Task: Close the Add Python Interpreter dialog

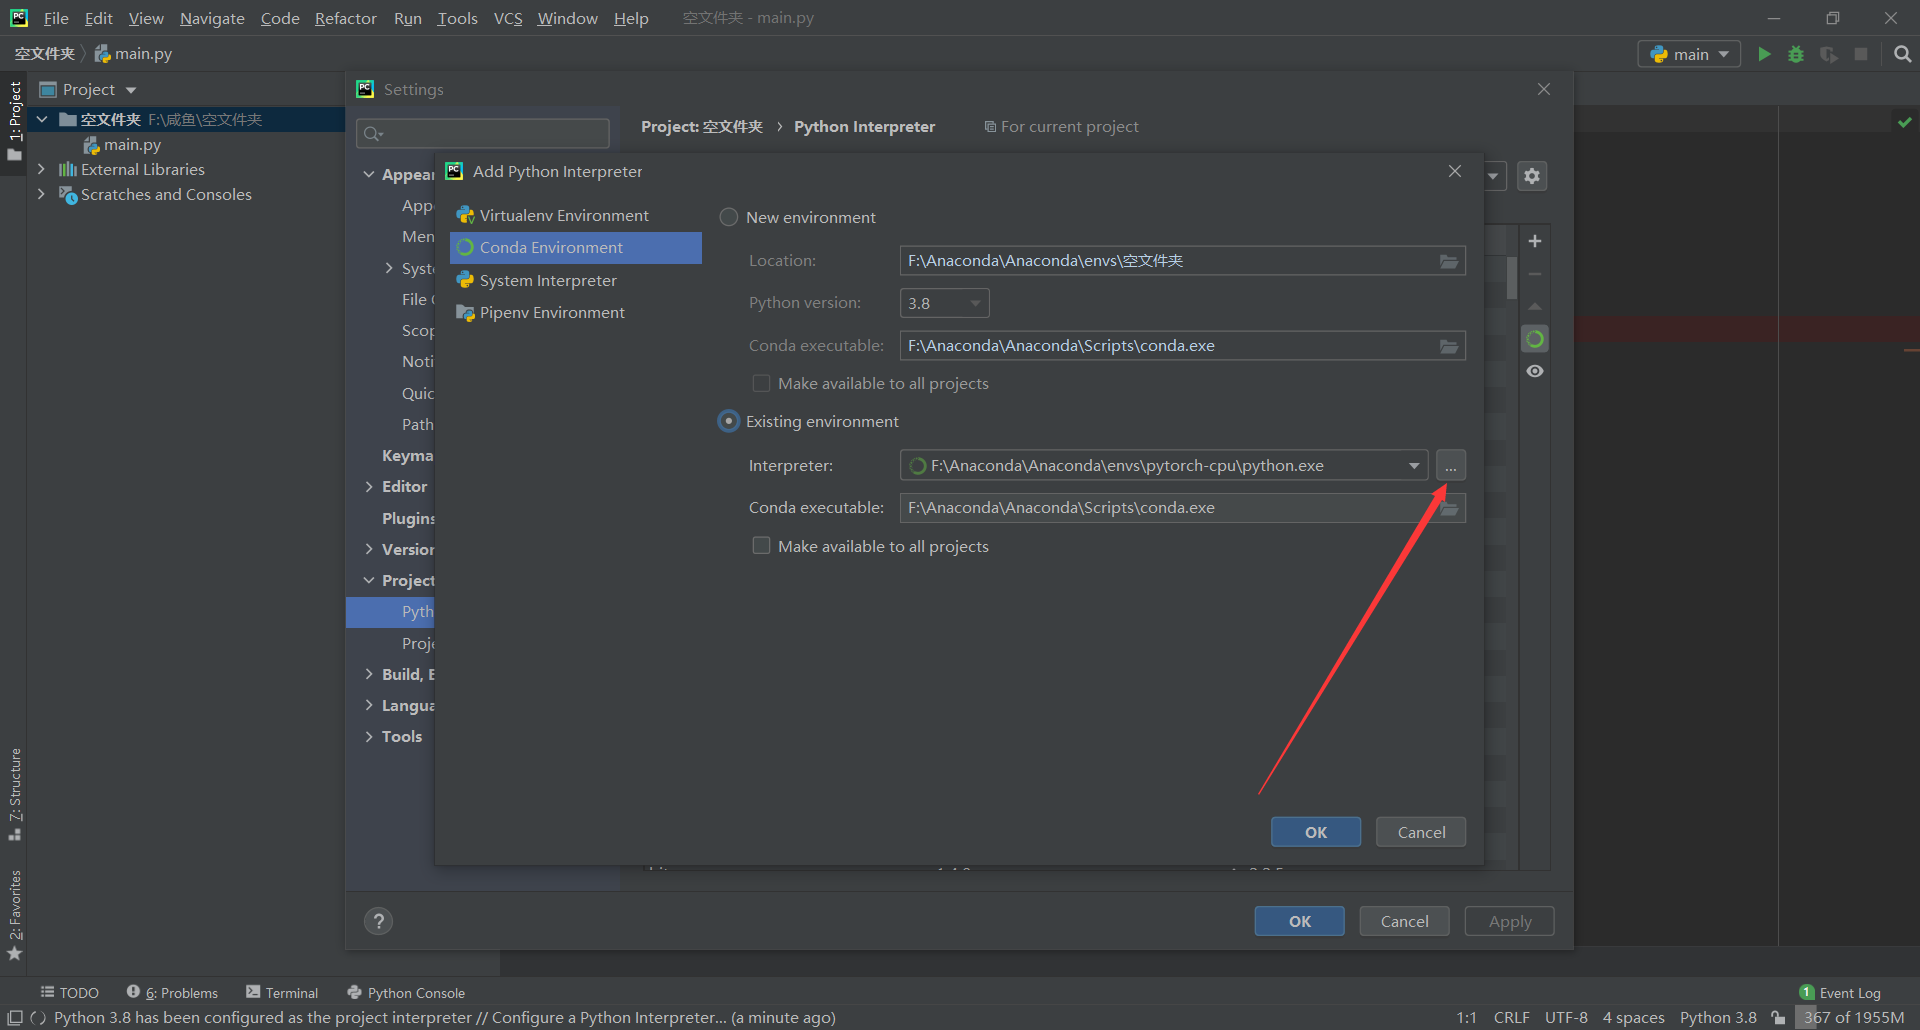Action: [1455, 172]
